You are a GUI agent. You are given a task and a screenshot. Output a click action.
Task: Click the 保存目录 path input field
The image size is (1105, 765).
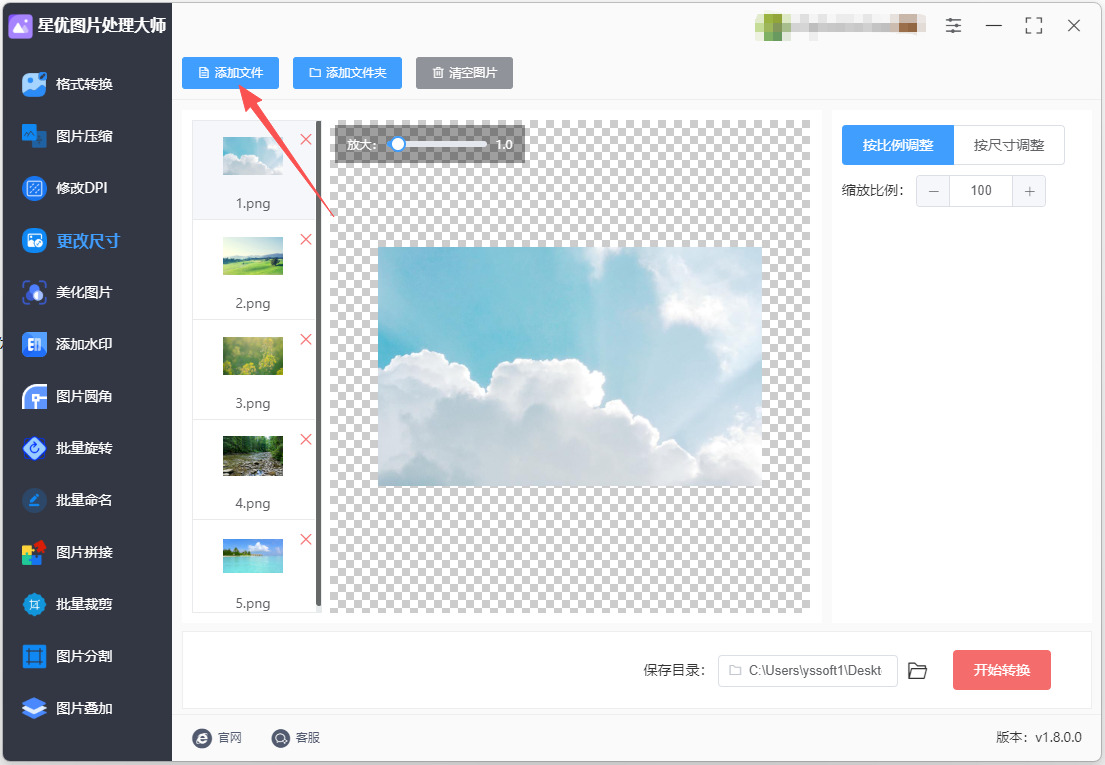pos(808,671)
